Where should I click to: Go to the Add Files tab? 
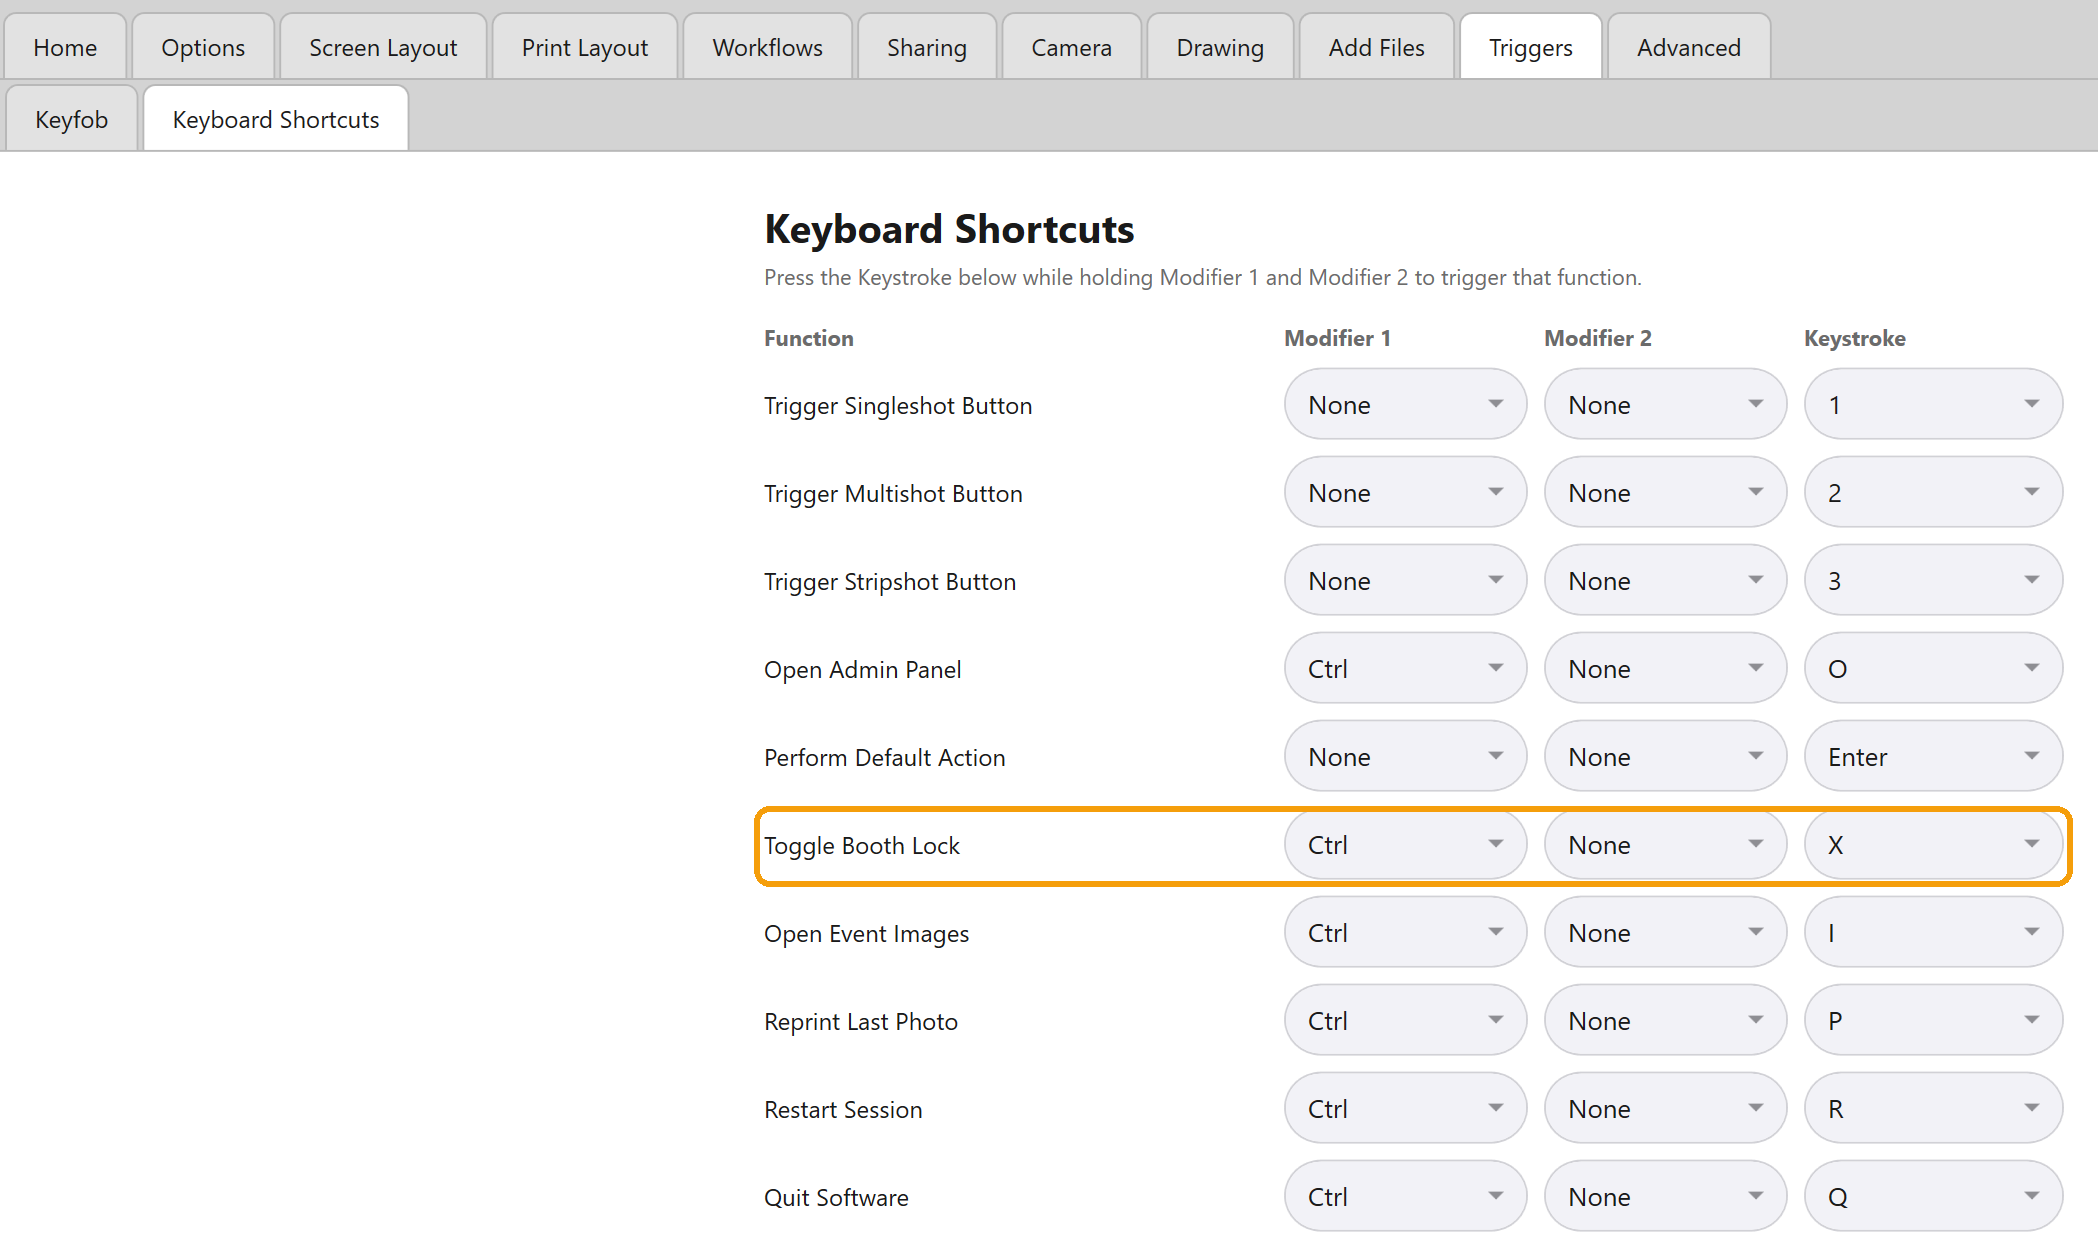(1376, 47)
